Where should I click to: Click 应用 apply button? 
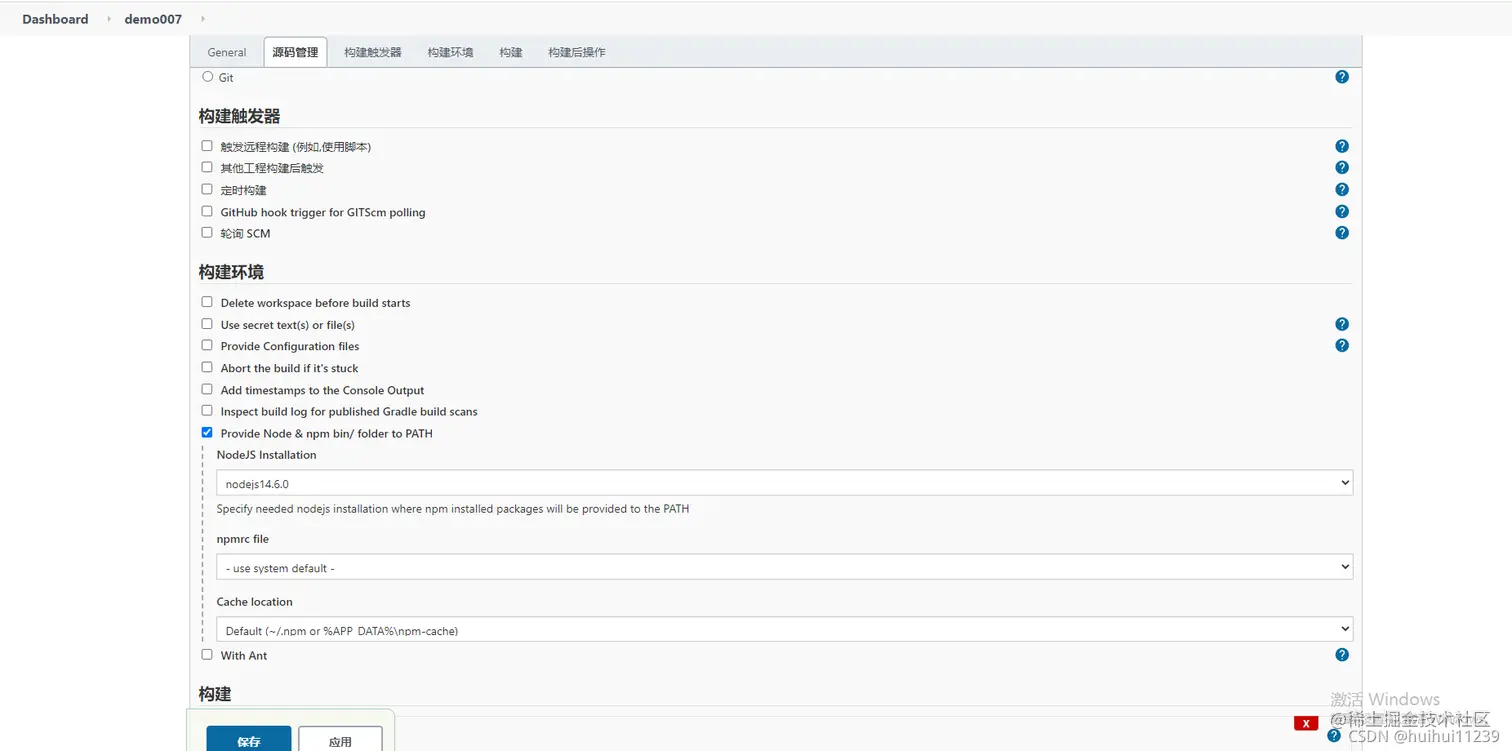pos(340,740)
